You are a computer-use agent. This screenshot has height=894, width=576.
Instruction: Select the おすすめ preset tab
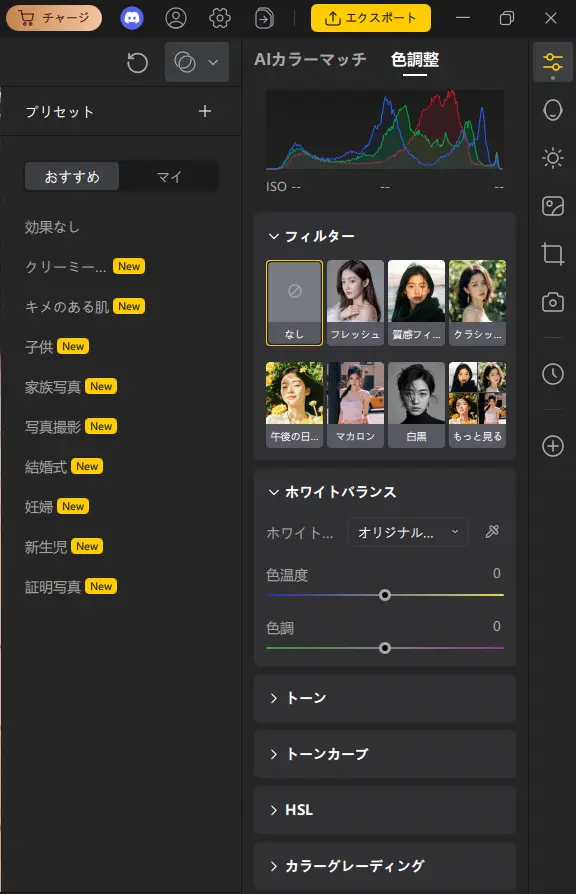tap(72, 177)
